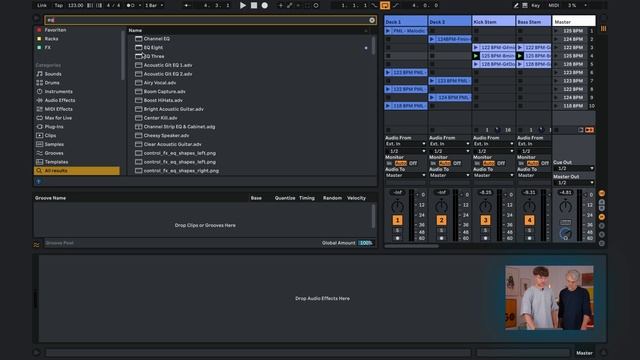Open Deck 1 Audio From Ext. In dropdown

(406, 144)
